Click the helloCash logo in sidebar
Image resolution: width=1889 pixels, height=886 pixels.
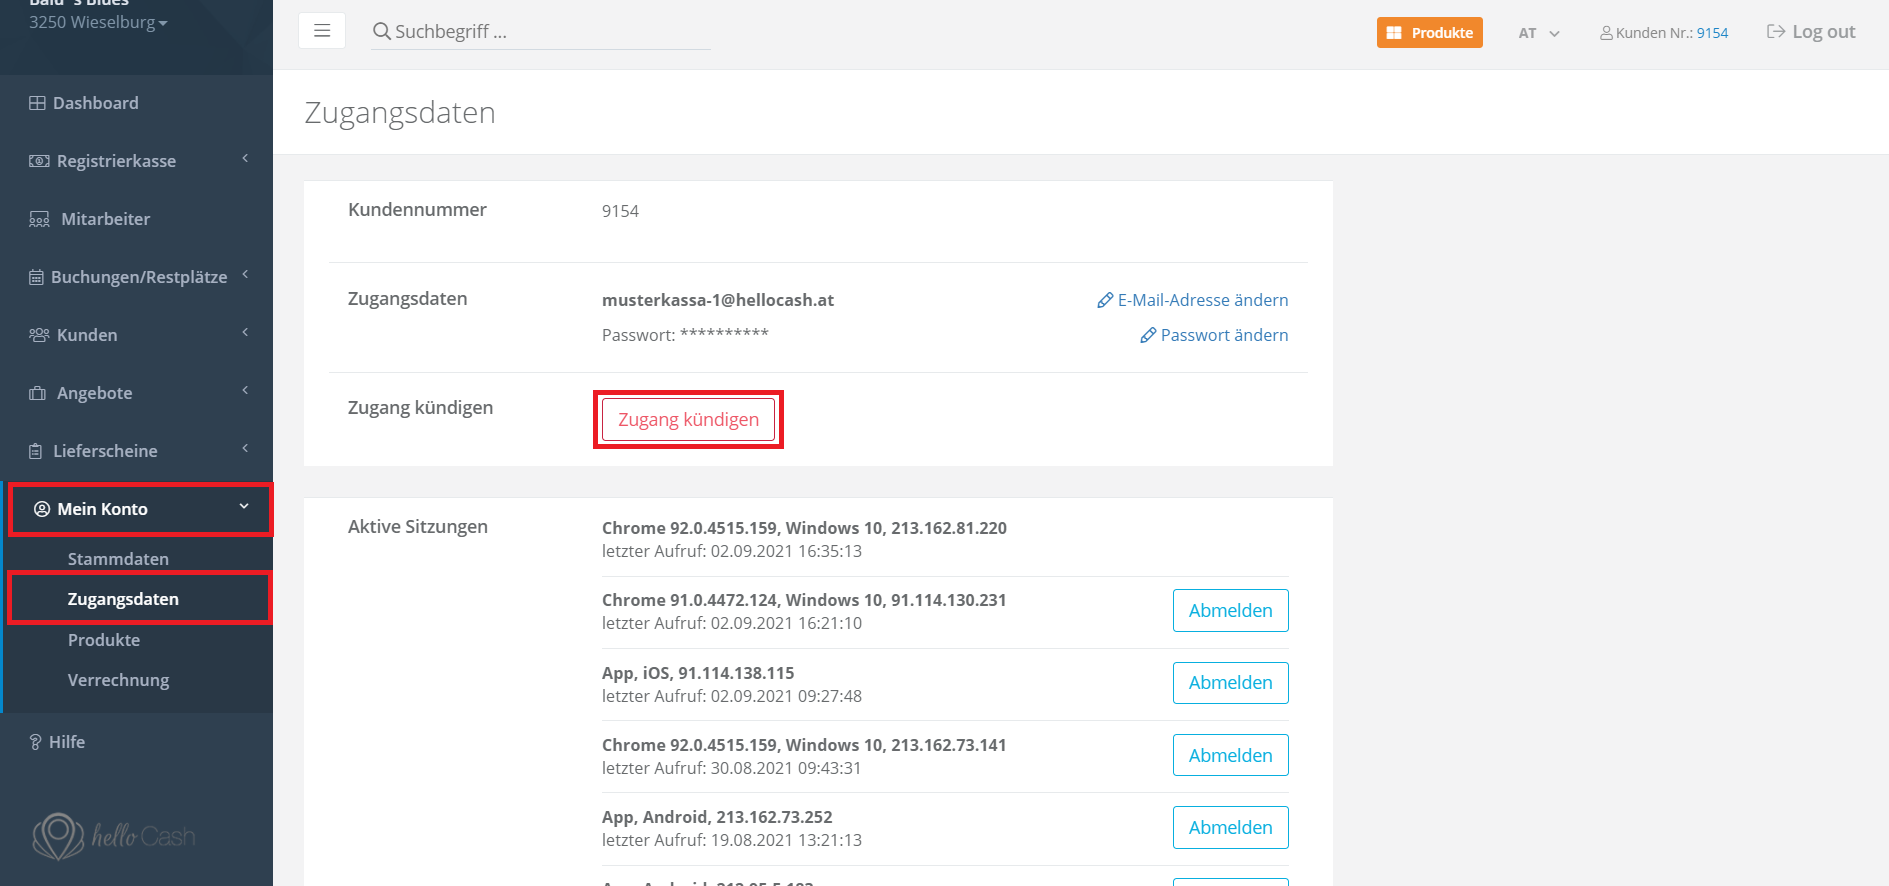113,836
